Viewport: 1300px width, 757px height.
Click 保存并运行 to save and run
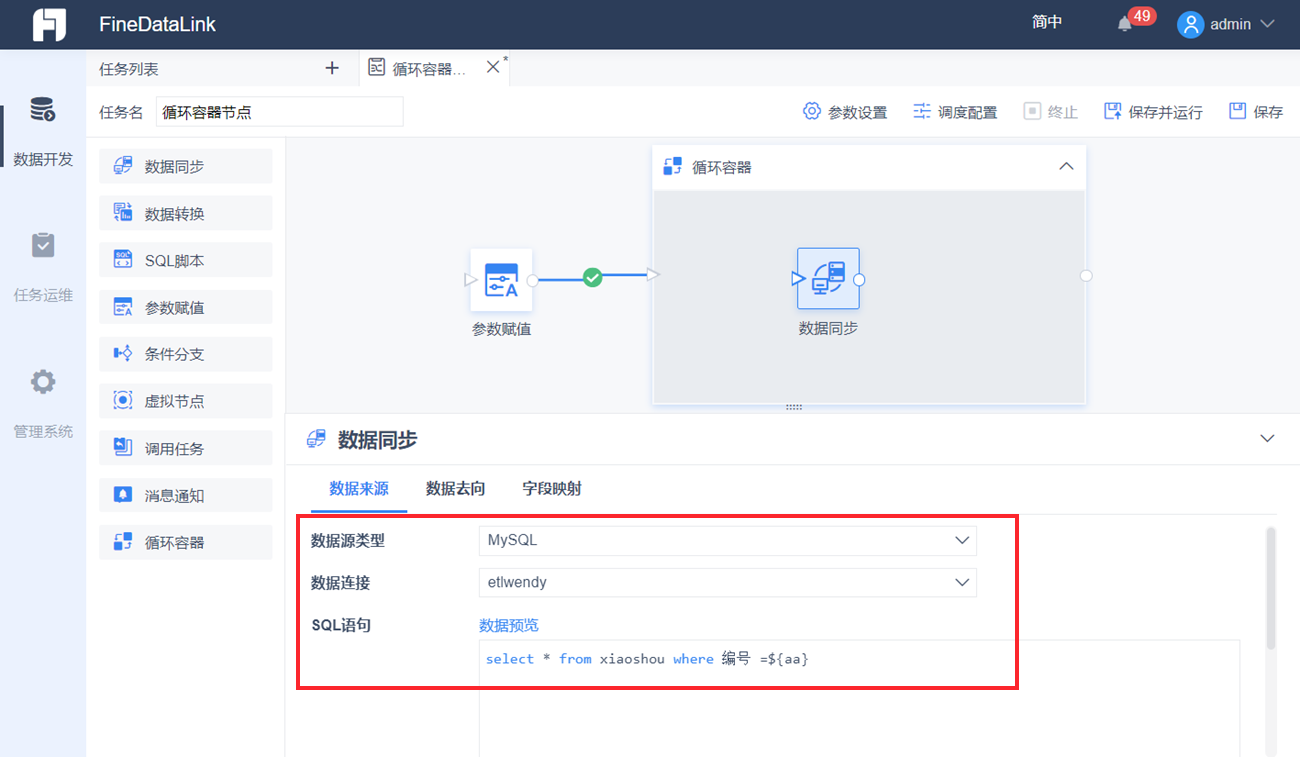point(1153,112)
